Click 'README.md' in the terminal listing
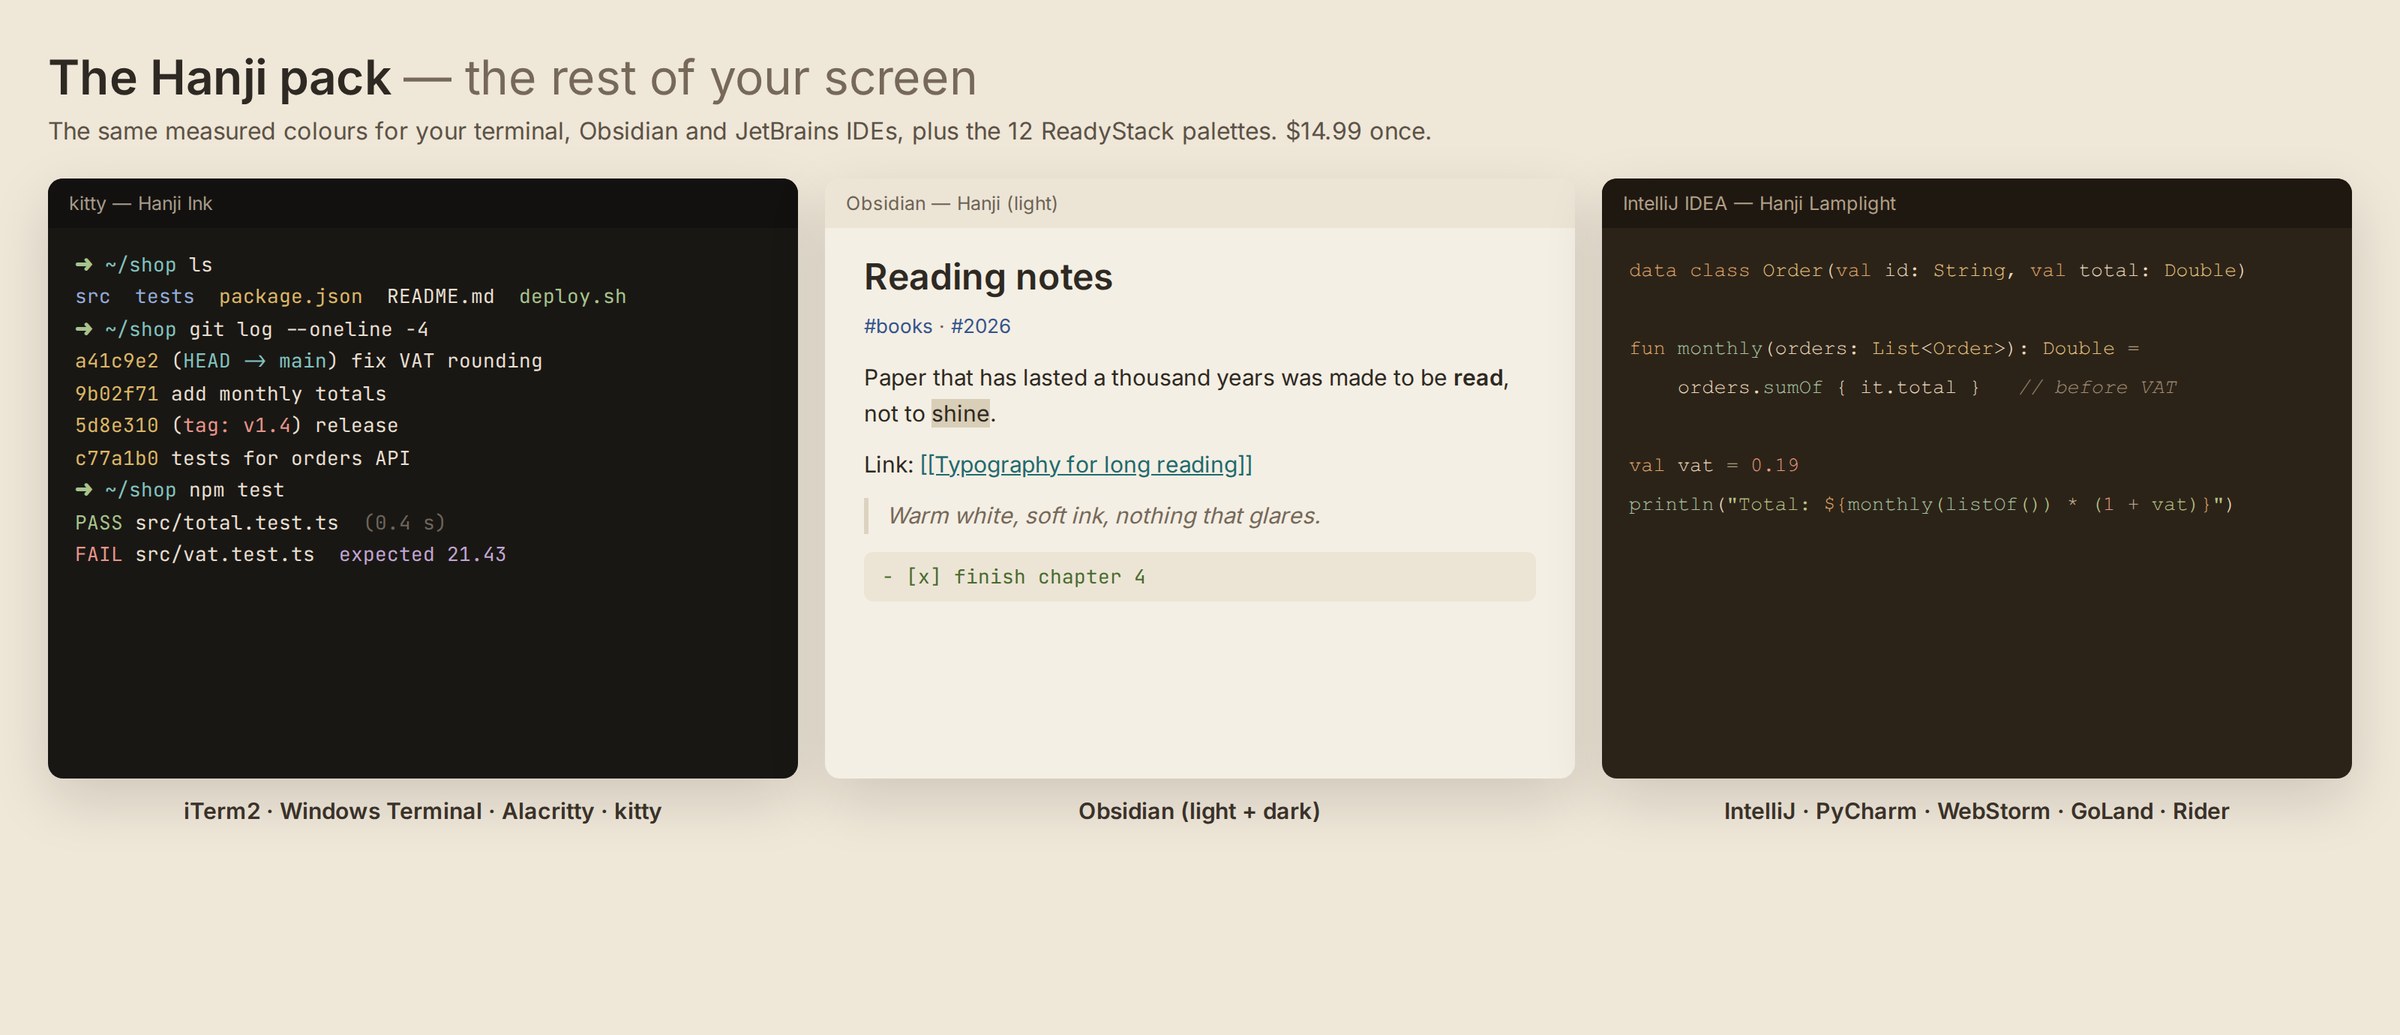Viewport: 2400px width, 1035px height. coord(441,297)
